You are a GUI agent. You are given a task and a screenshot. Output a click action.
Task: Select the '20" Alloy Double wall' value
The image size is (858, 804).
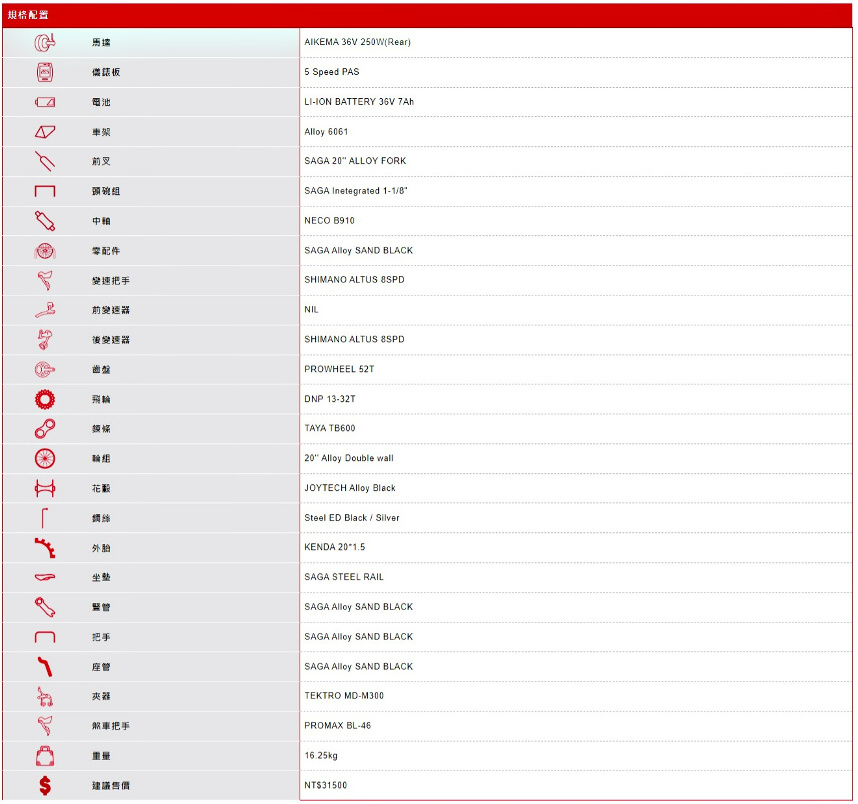pos(349,458)
